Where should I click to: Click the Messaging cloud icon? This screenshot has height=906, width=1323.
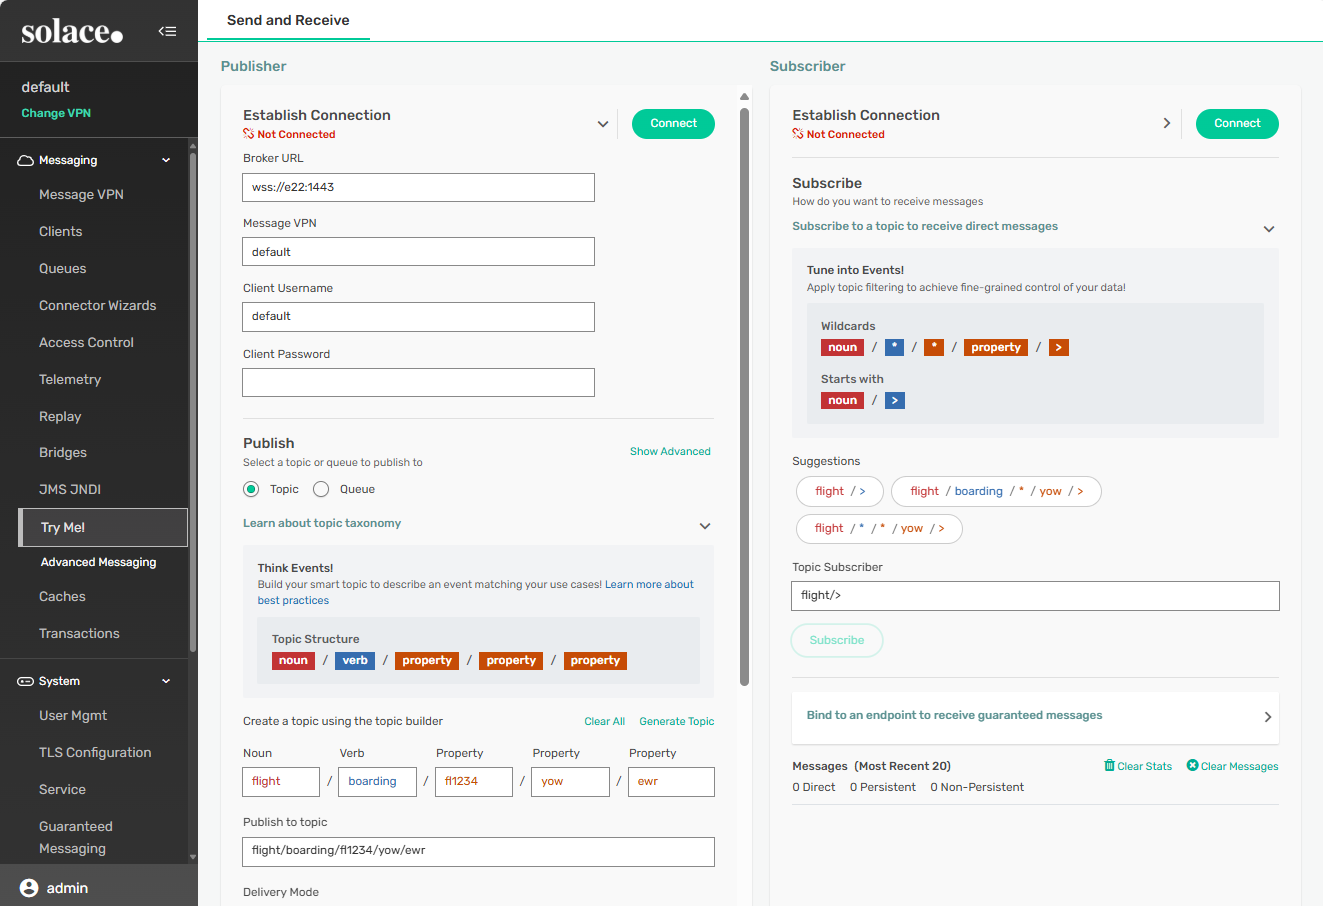tap(26, 160)
